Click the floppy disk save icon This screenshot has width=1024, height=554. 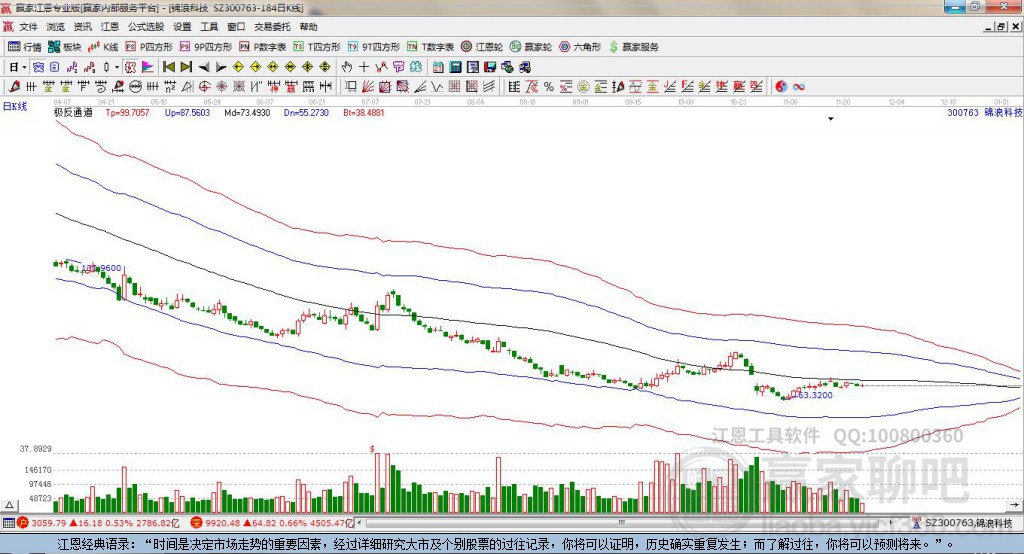(x=490, y=67)
